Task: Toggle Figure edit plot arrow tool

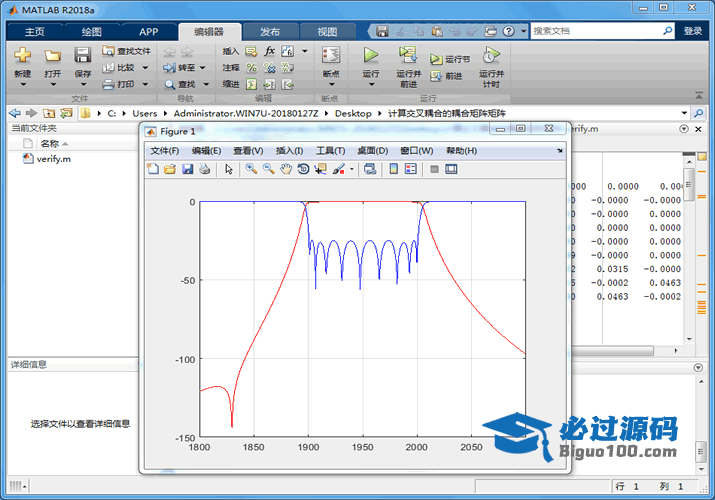Action: pos(229,169)
